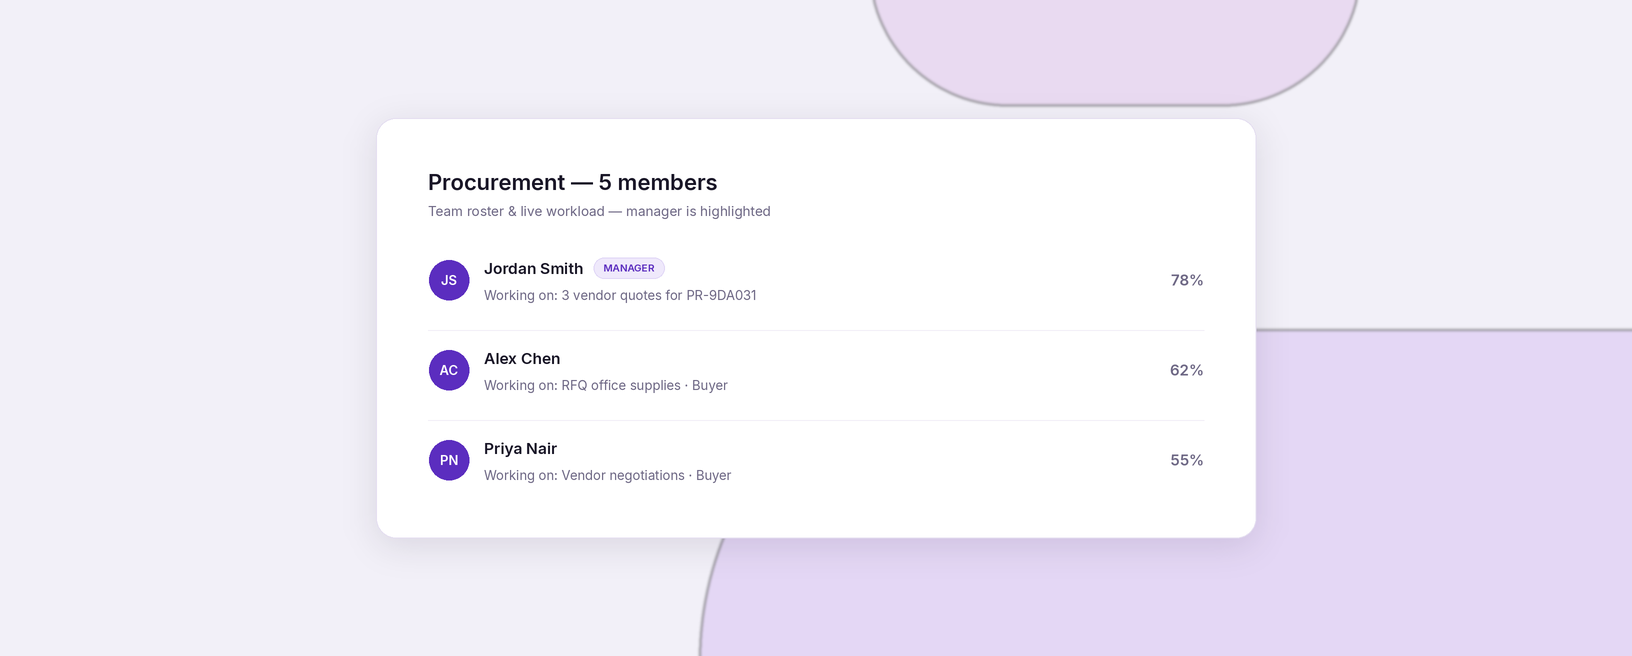This screenshot has height=656, width=1632.
Task: Click Jordan Smith's JS avatar
Action: [449, 280]
